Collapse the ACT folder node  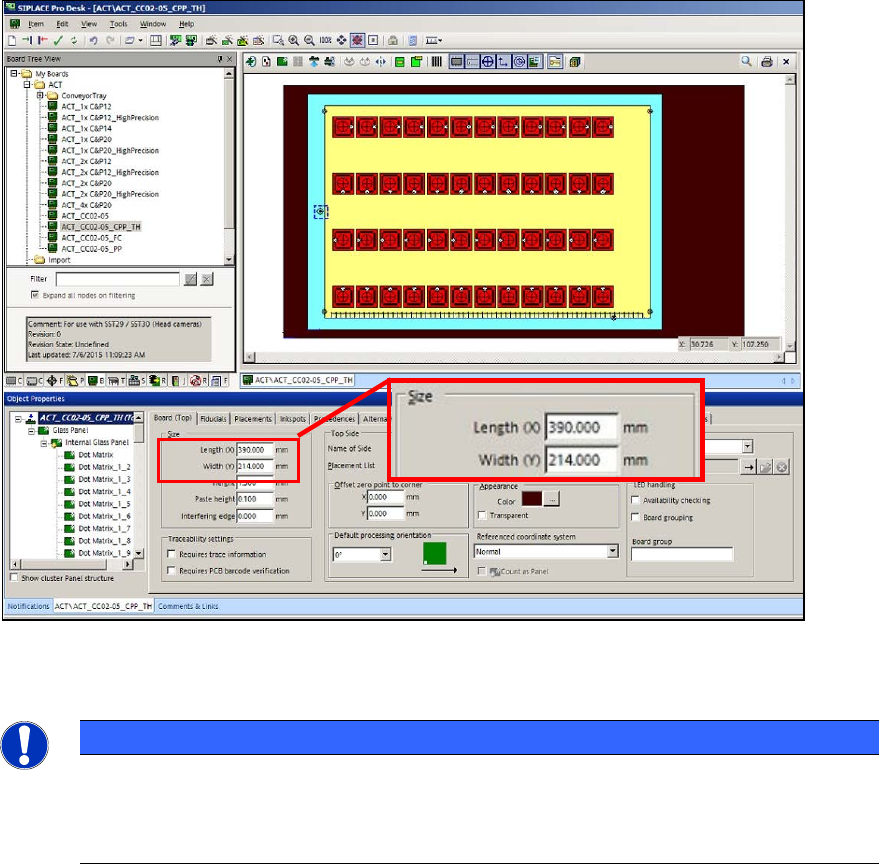[27, 85]
